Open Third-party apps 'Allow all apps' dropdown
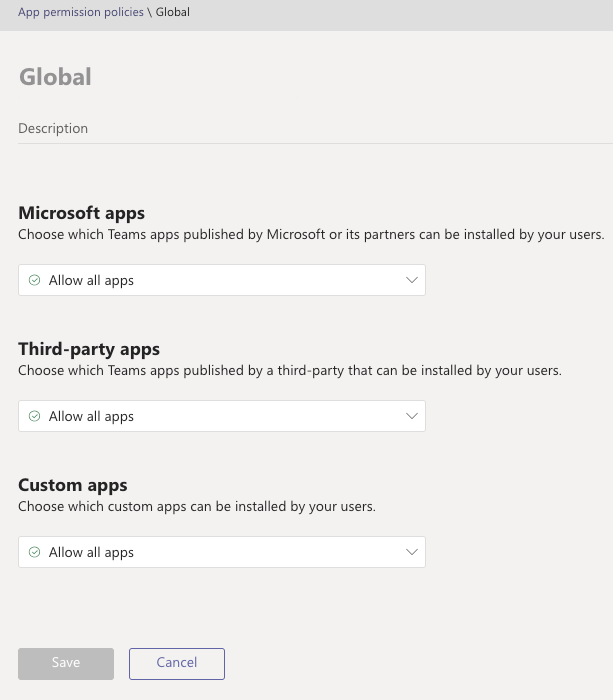Viewport: 613px width, 700px height. (x=221, y=417)
